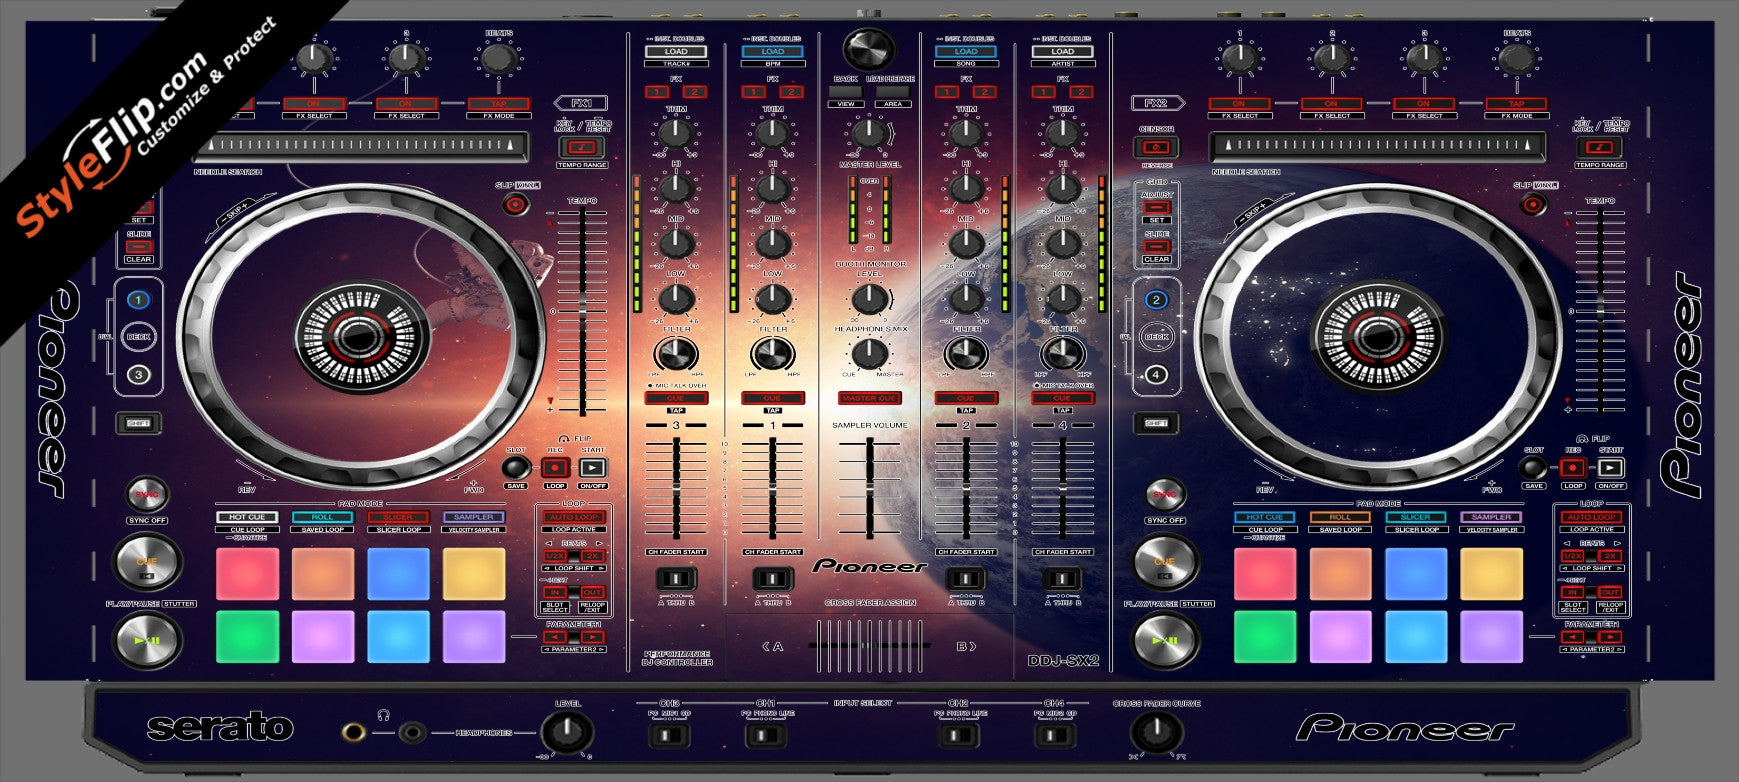Select HOT CUE pad mode on right deck

coord(1265,517)
